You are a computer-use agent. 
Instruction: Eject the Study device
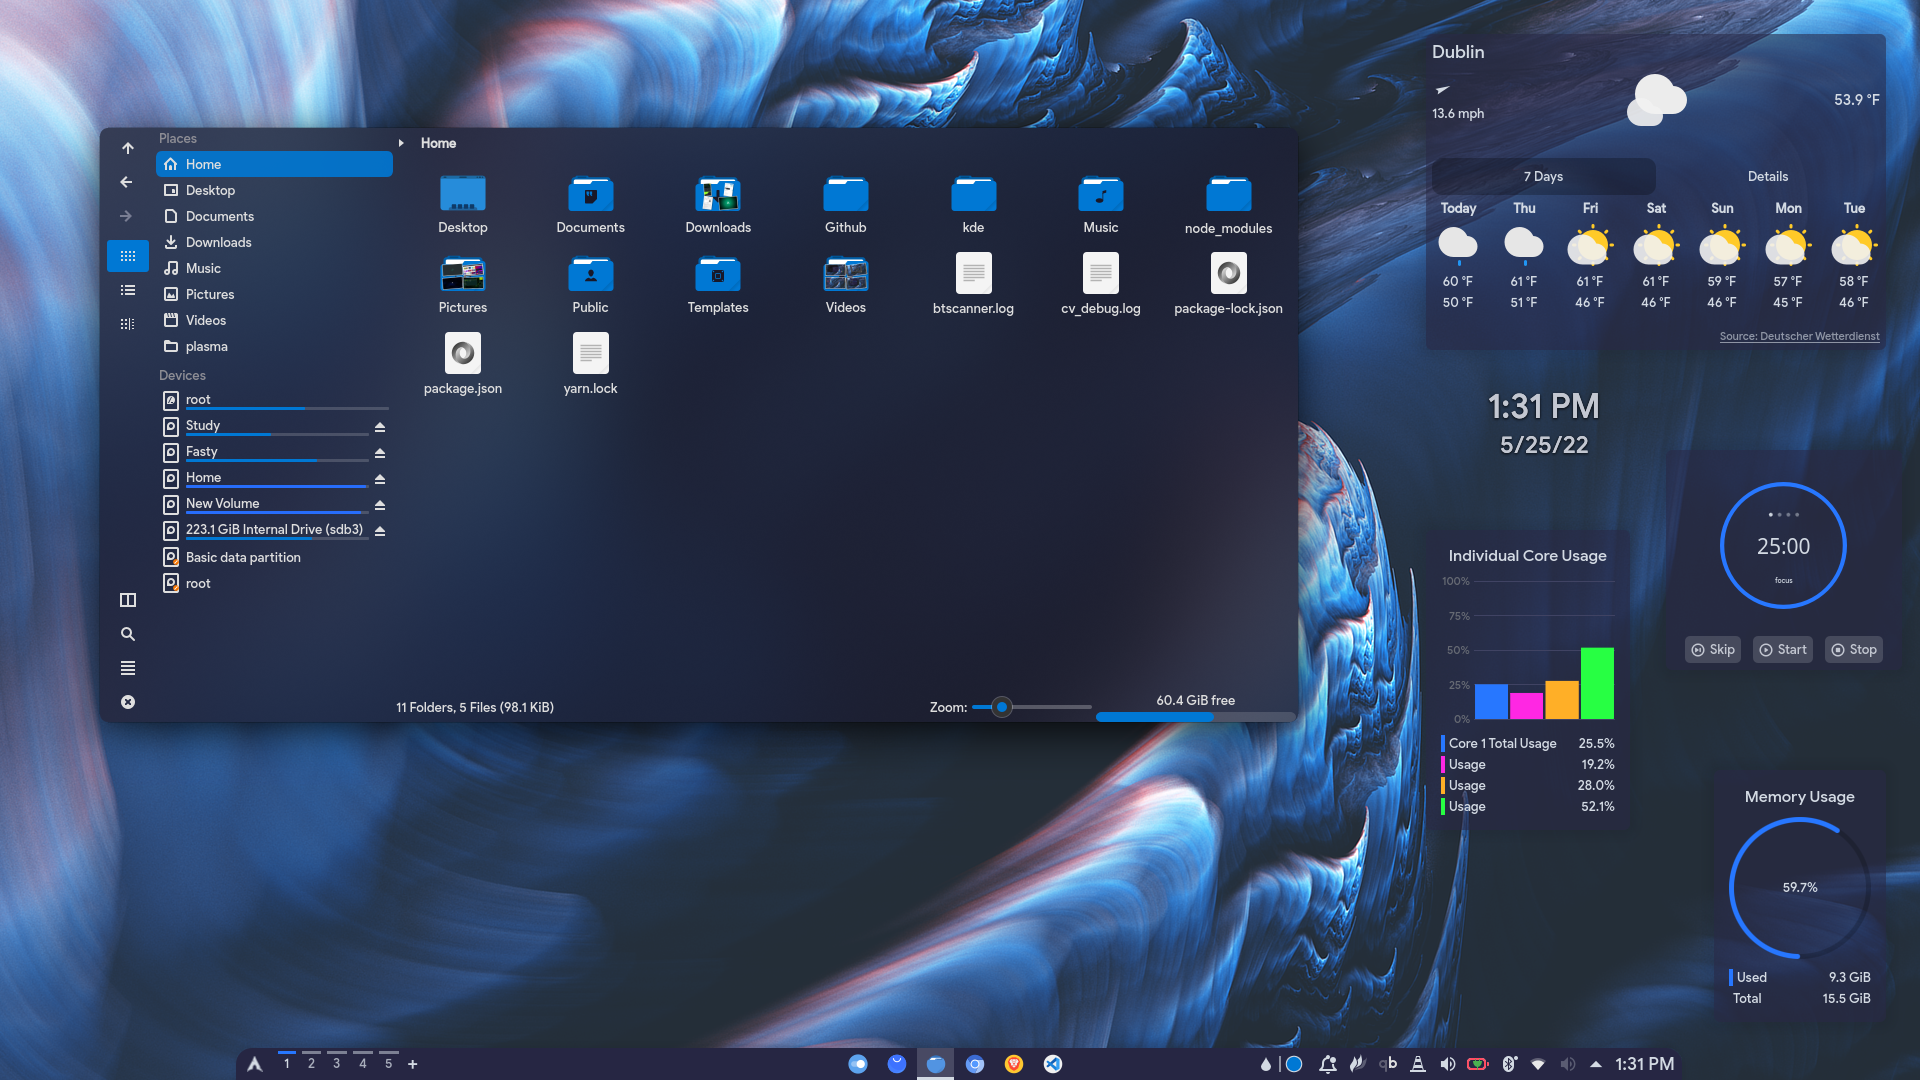coord(380,427)
